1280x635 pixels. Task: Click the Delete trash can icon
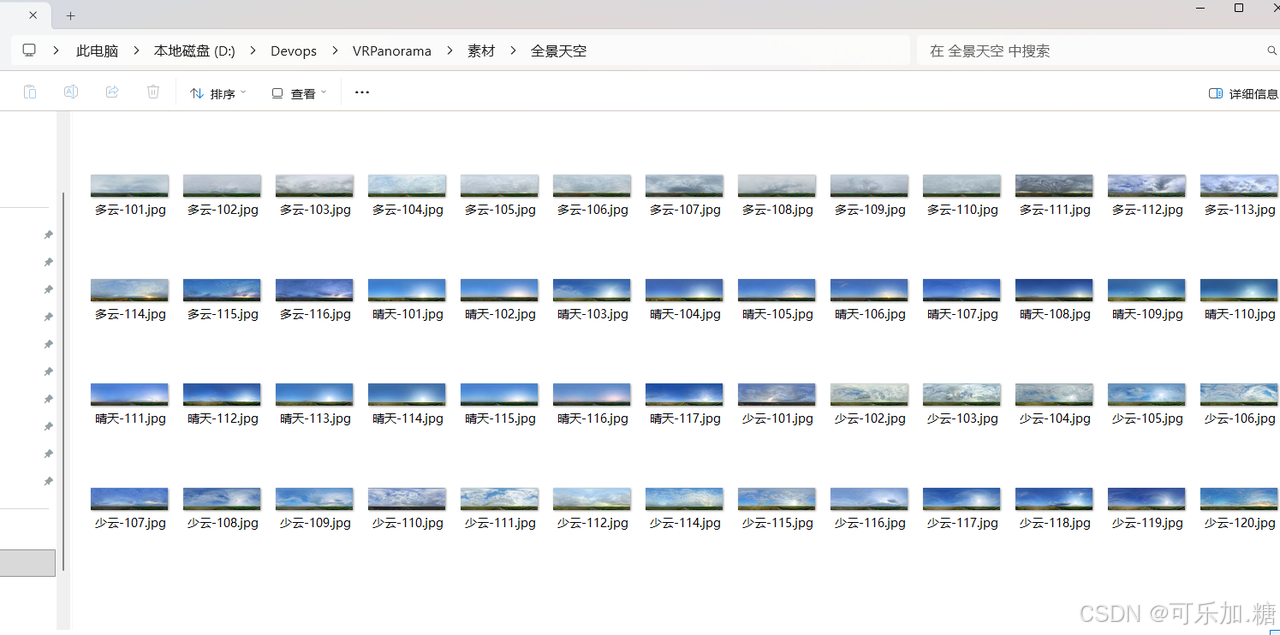[153, 92]
